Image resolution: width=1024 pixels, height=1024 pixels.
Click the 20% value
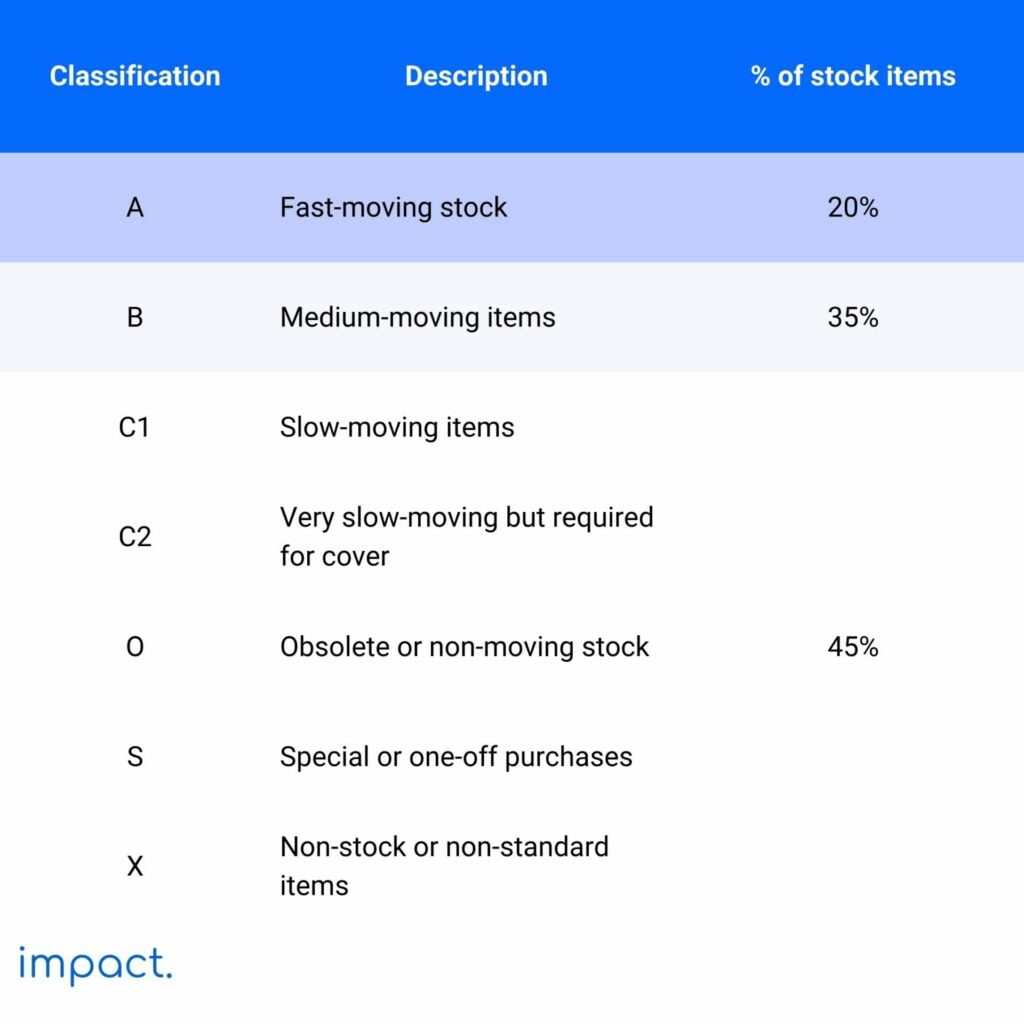click(x=853, y=207)
